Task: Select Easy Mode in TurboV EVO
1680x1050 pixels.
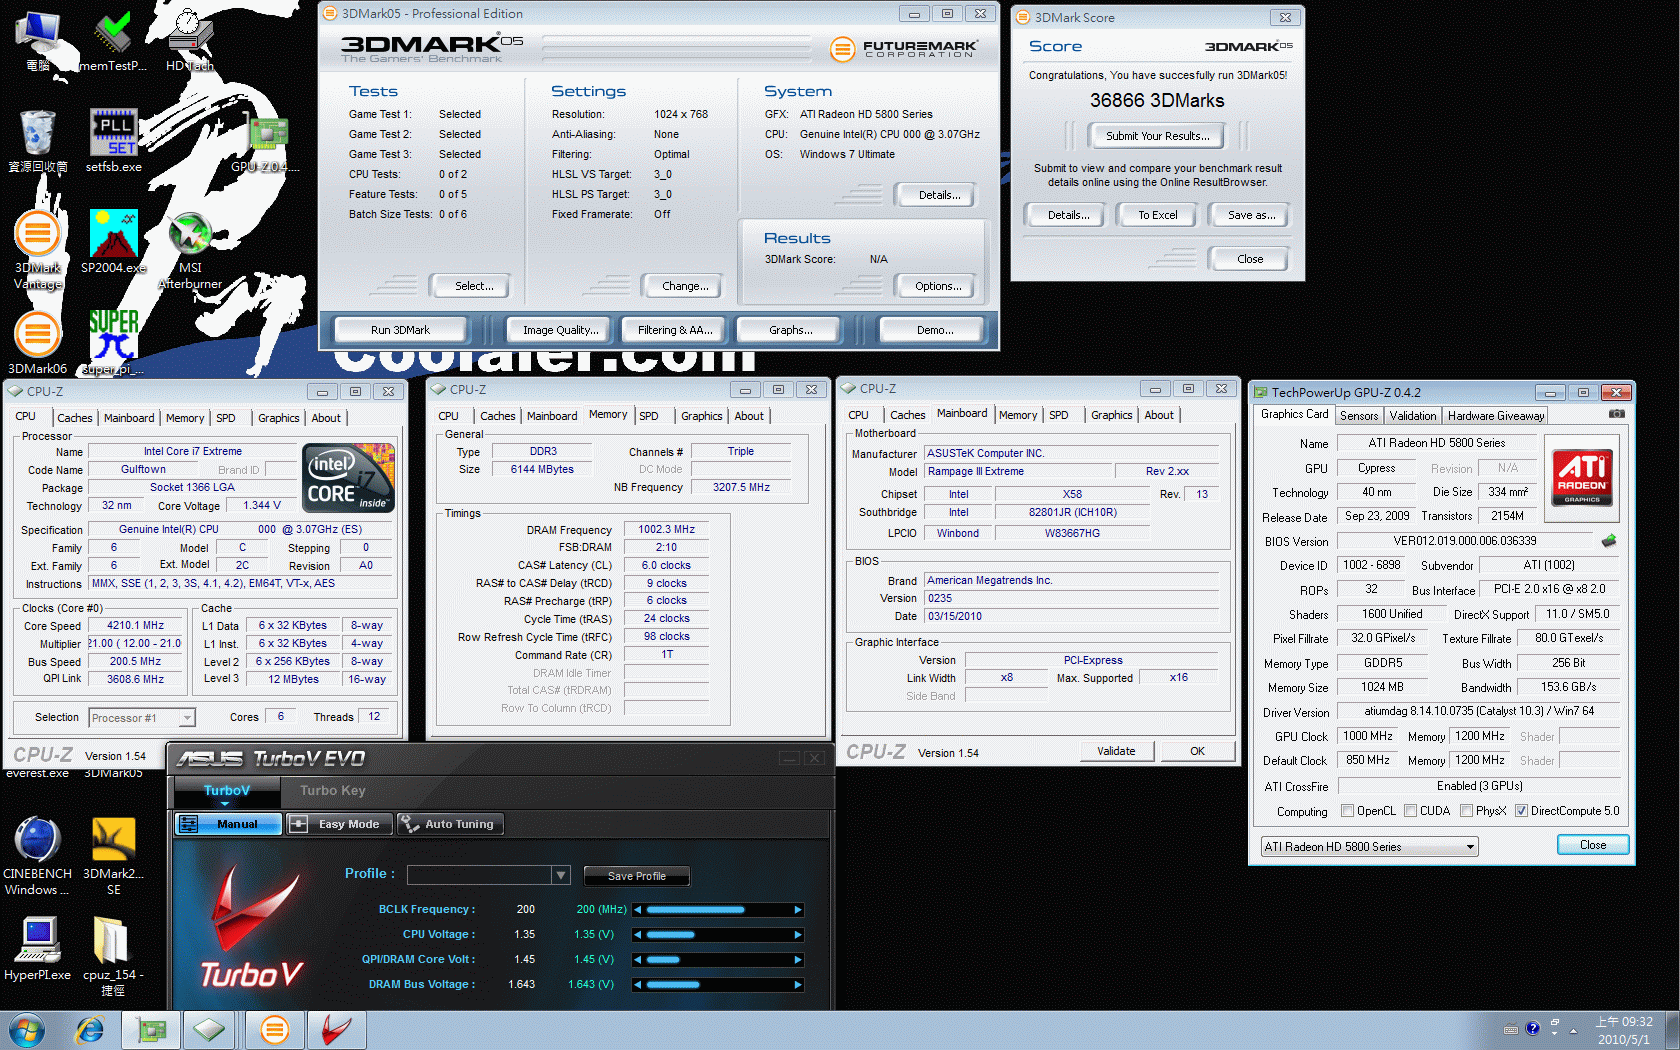Action: pyautogui.click(x=338, y=824)
